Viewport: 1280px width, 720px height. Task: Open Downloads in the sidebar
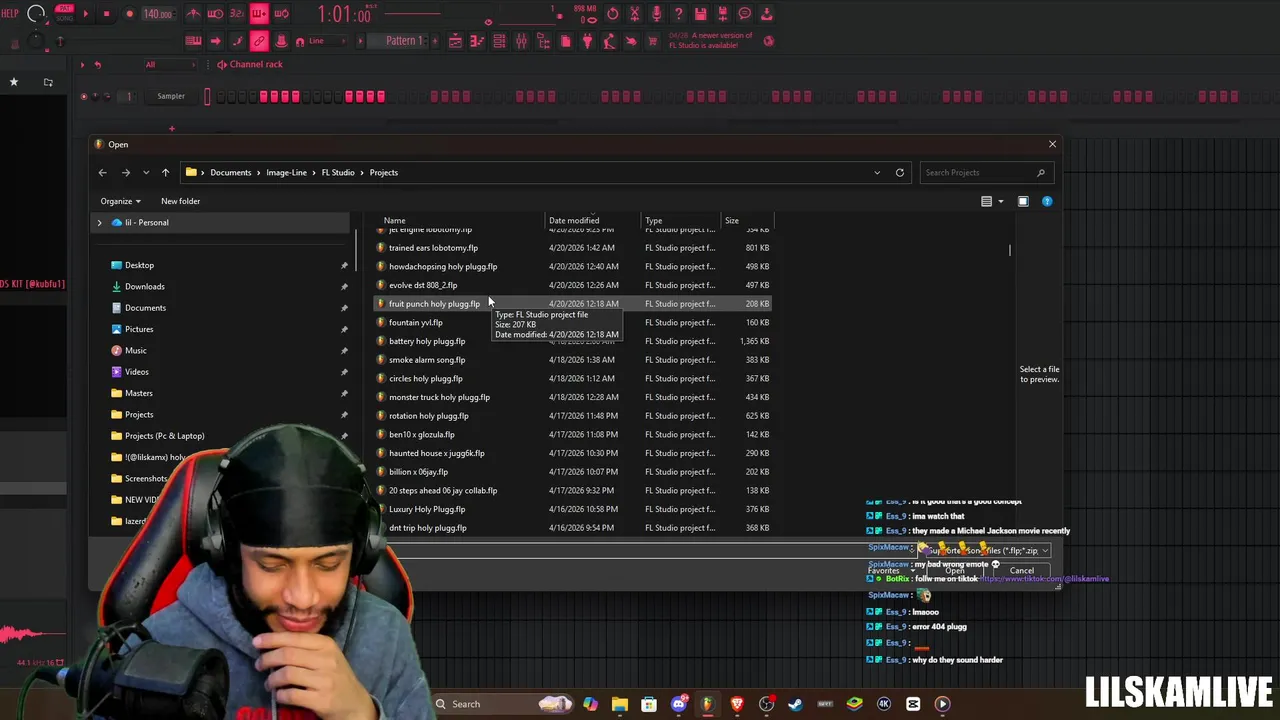pos(144,286)
